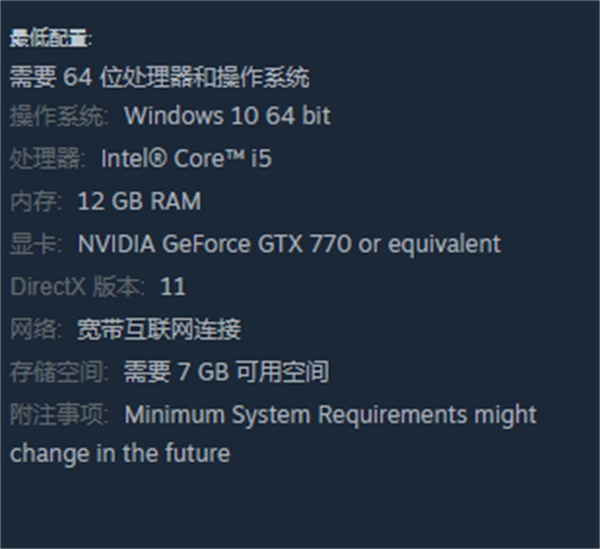Viewport: 600px width, 549px height.
Task: Click the 操作系统 label
Action: click(x=59, y=116)
